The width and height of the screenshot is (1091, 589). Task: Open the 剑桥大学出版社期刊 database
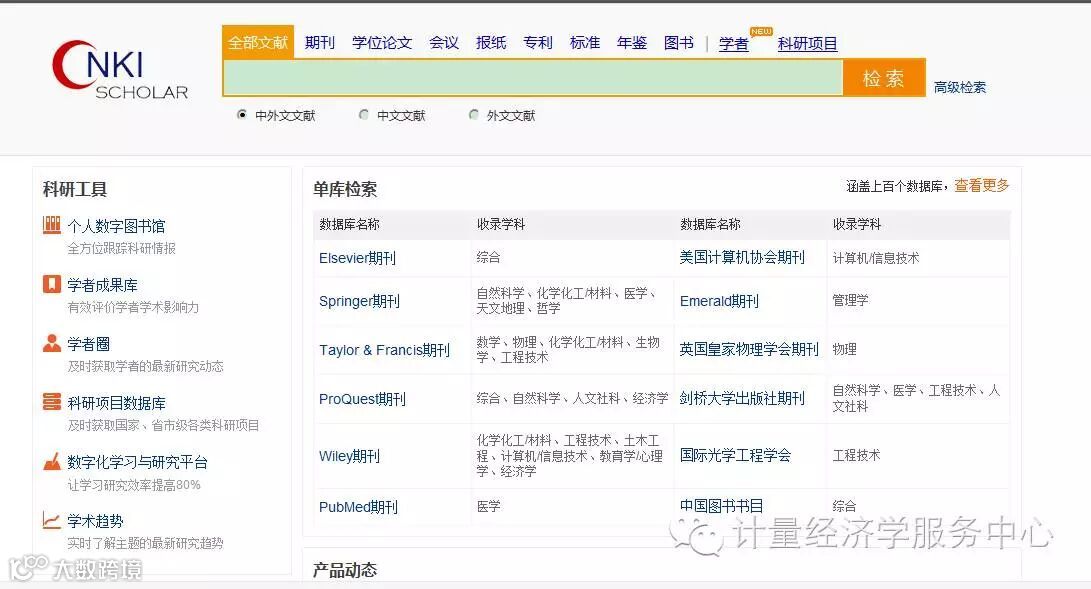pos(742,398)
